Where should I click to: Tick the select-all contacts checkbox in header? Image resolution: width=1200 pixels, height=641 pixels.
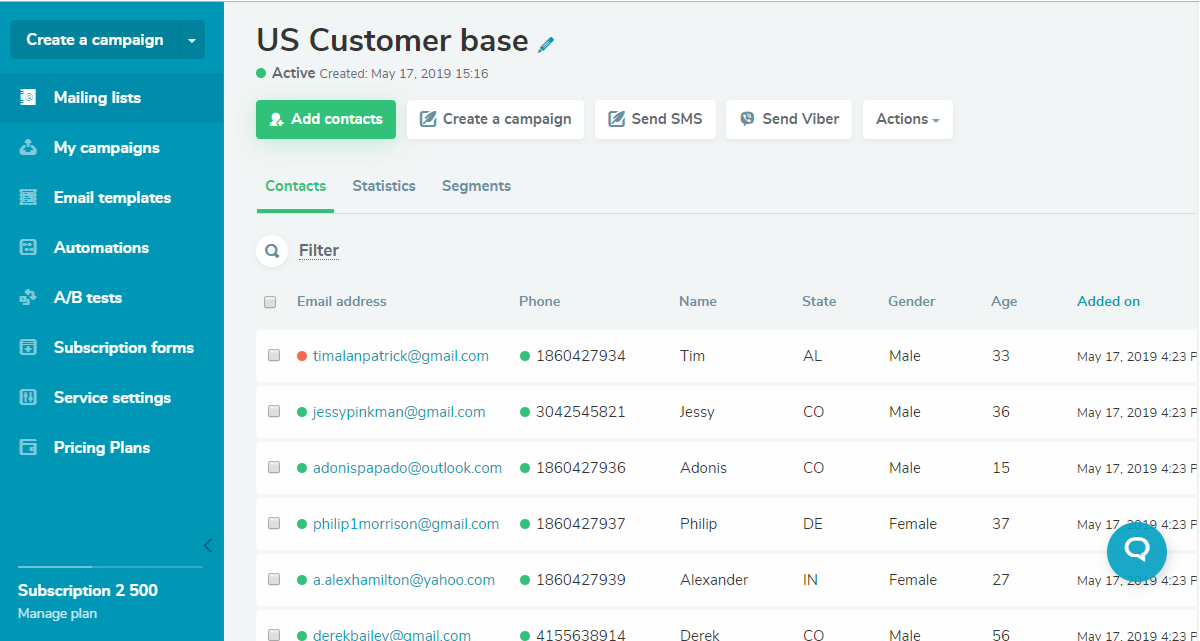270,302
